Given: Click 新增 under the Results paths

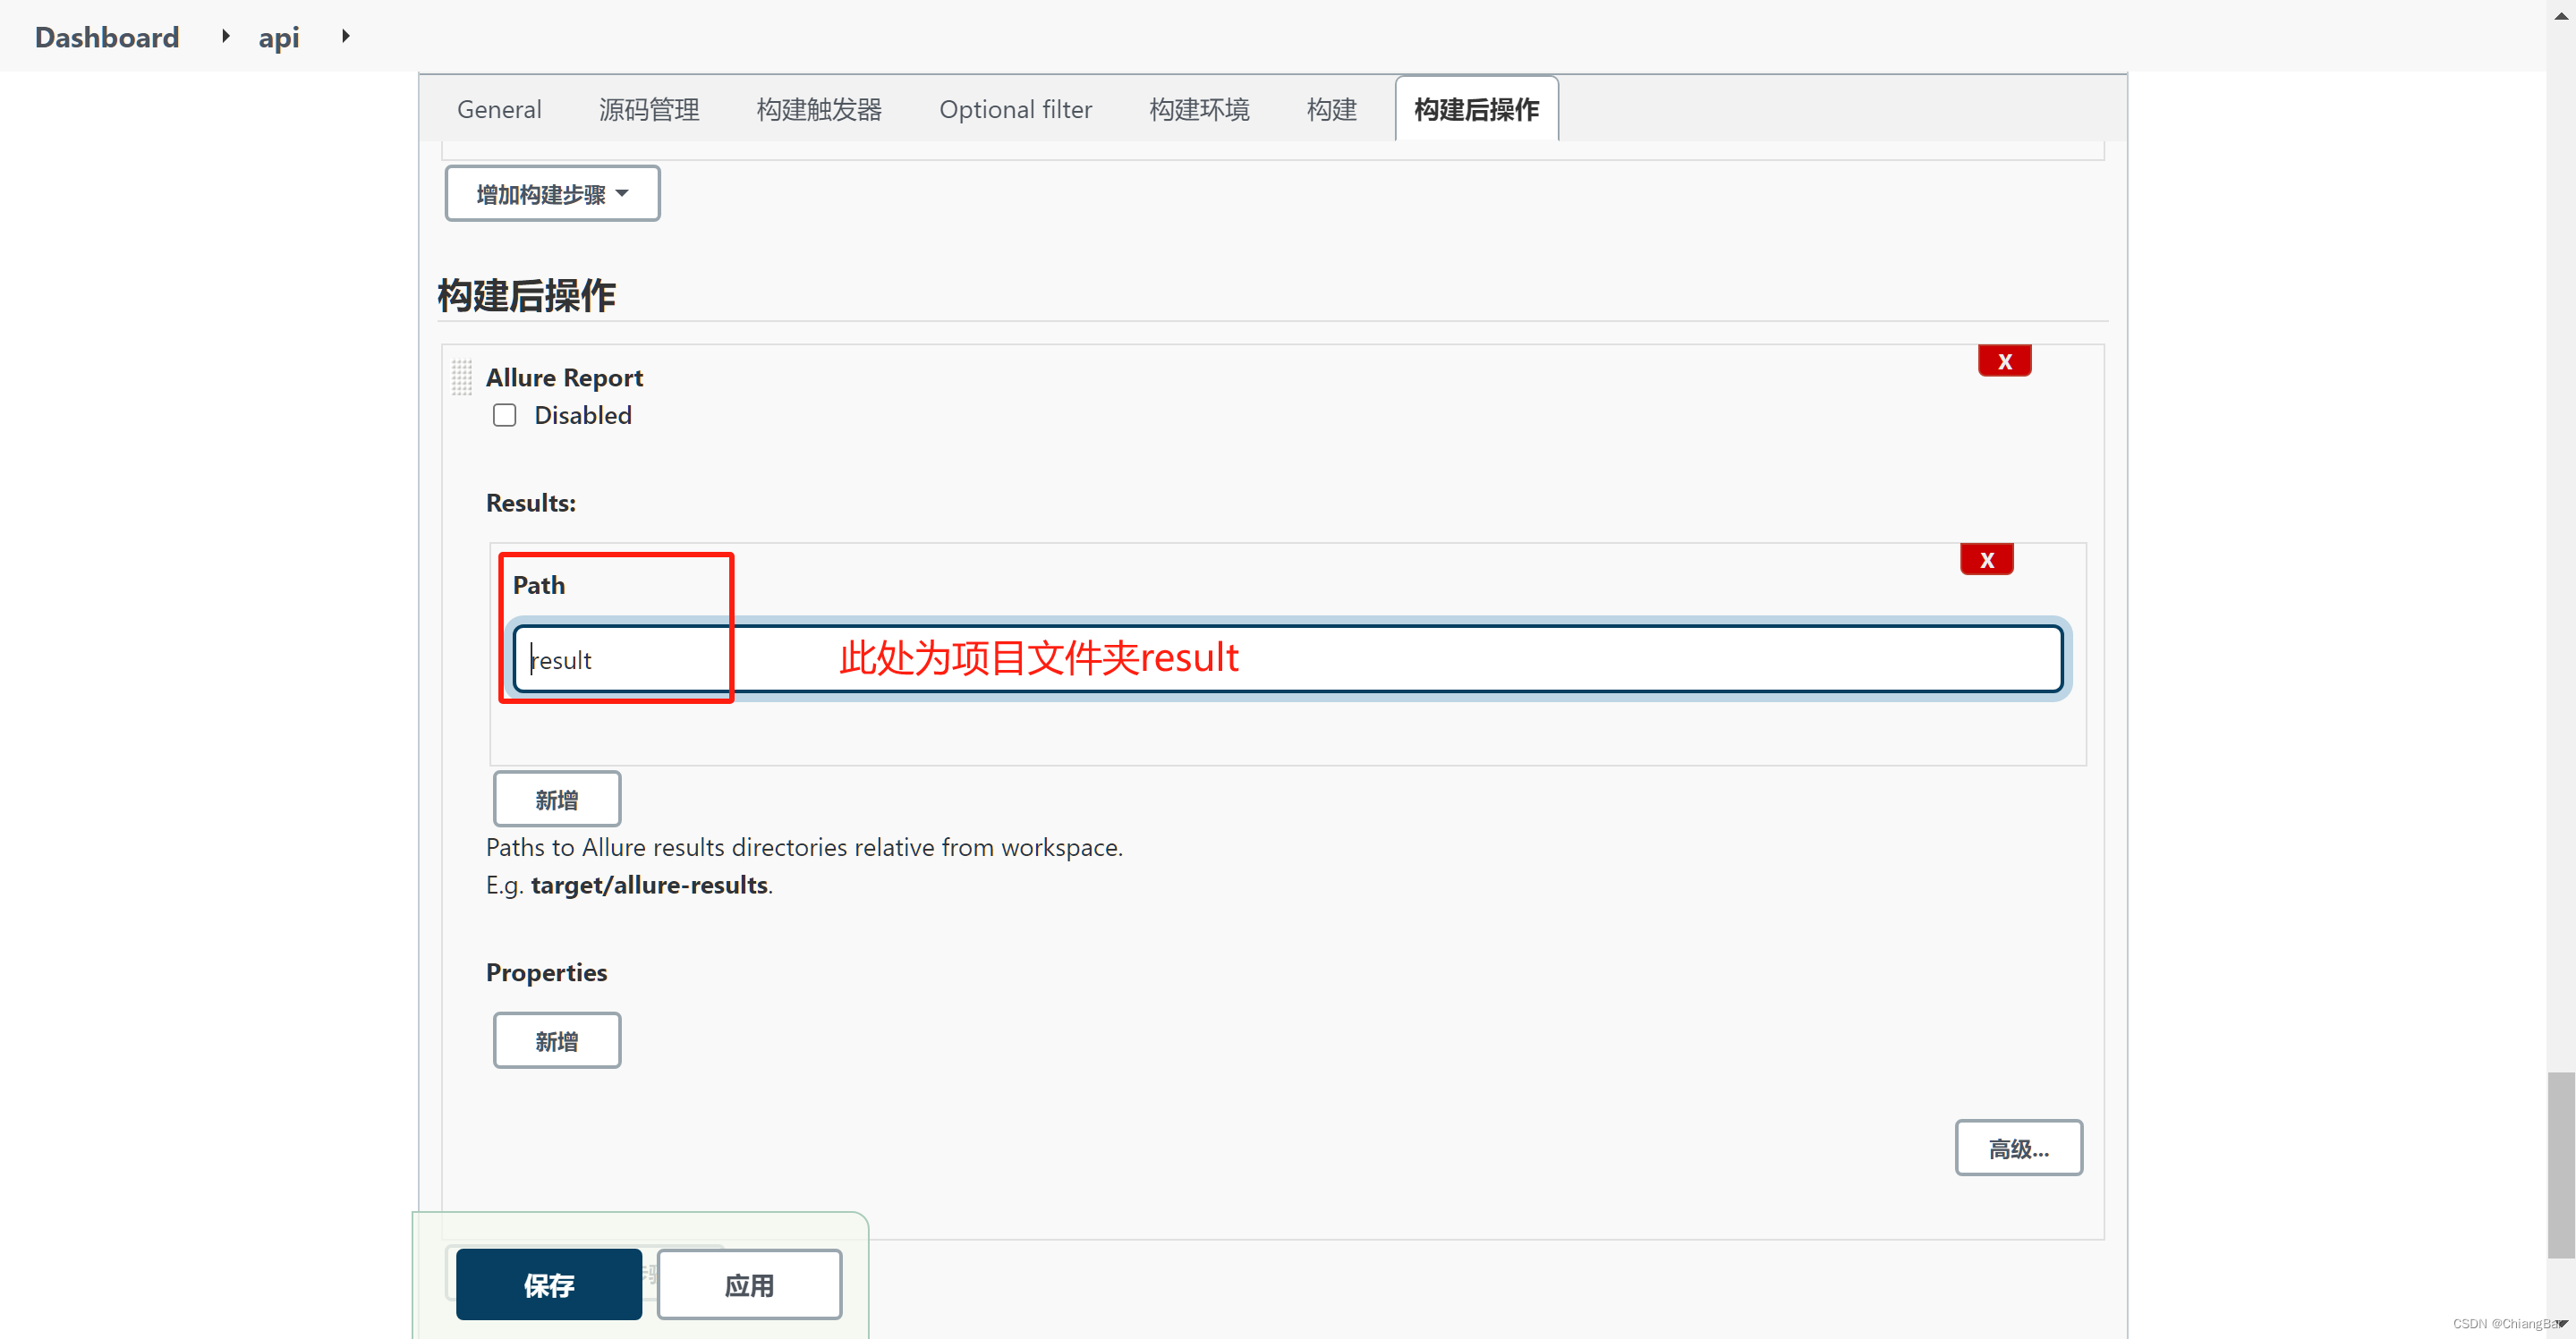Looking at the screenshot, I should (x=557, y=799).
